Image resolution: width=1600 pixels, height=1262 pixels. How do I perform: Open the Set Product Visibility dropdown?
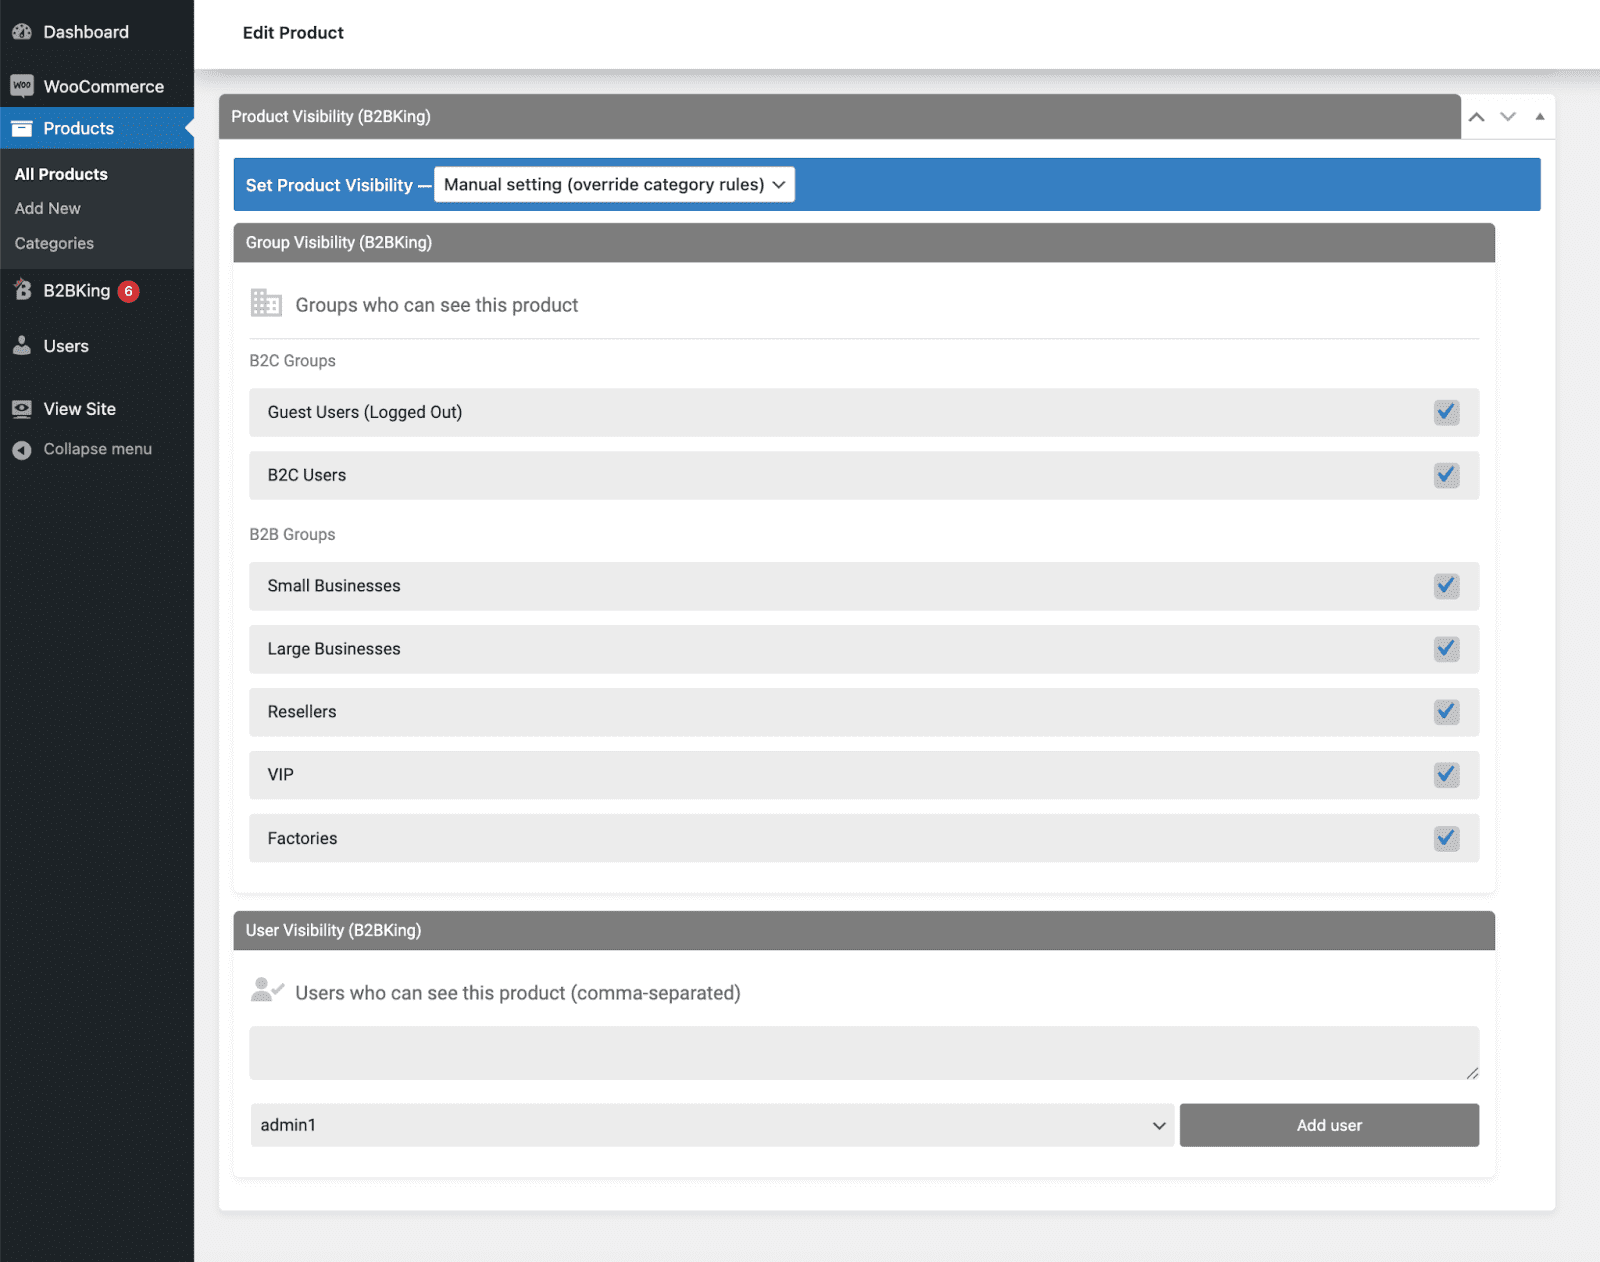pos(614,185)
